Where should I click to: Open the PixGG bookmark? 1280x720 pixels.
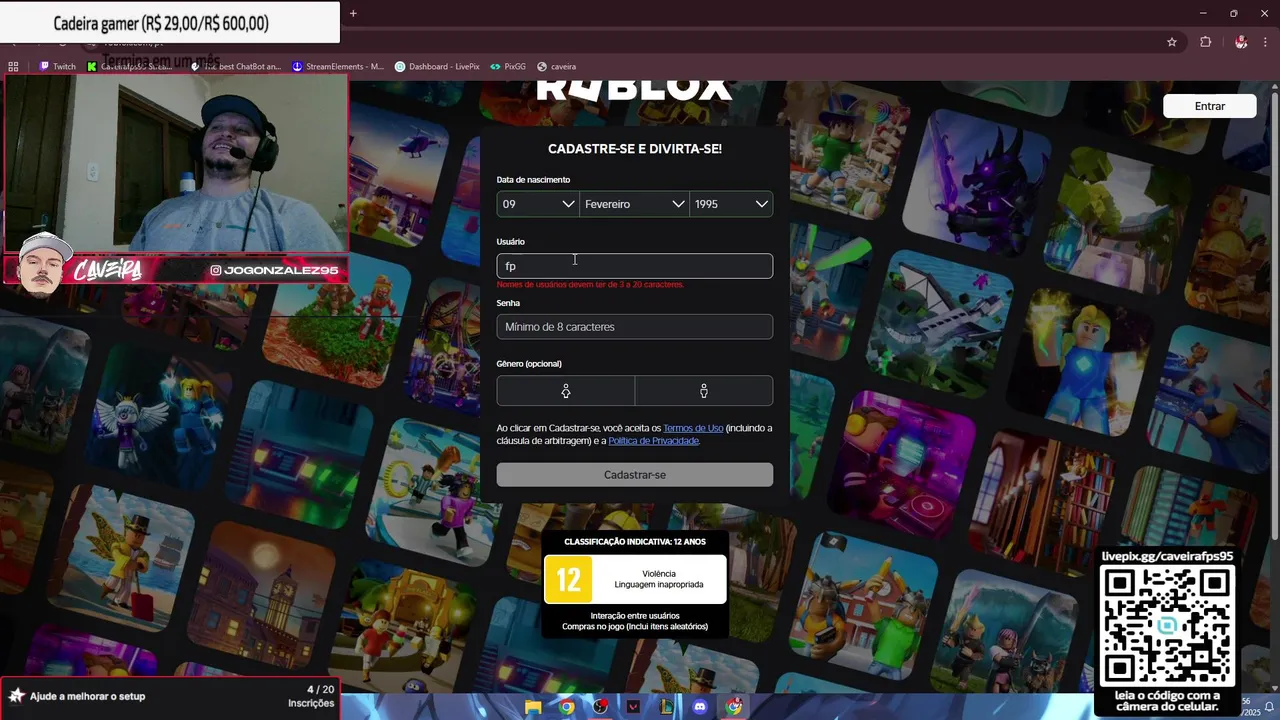508,67
